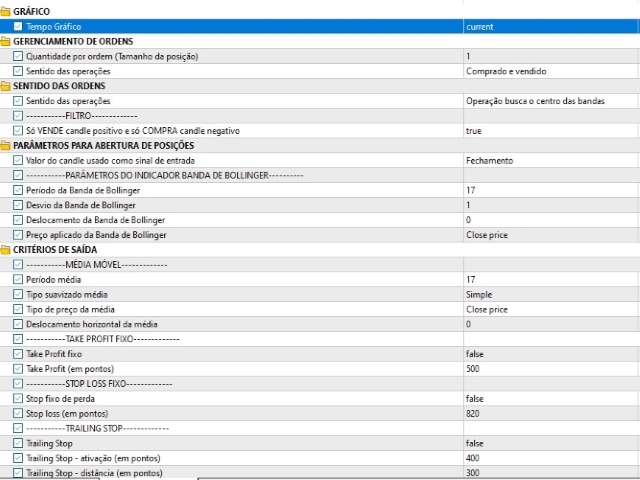Select the Take Profit fixo parameter row
This screenshot has height=480, width=640.
320,354
